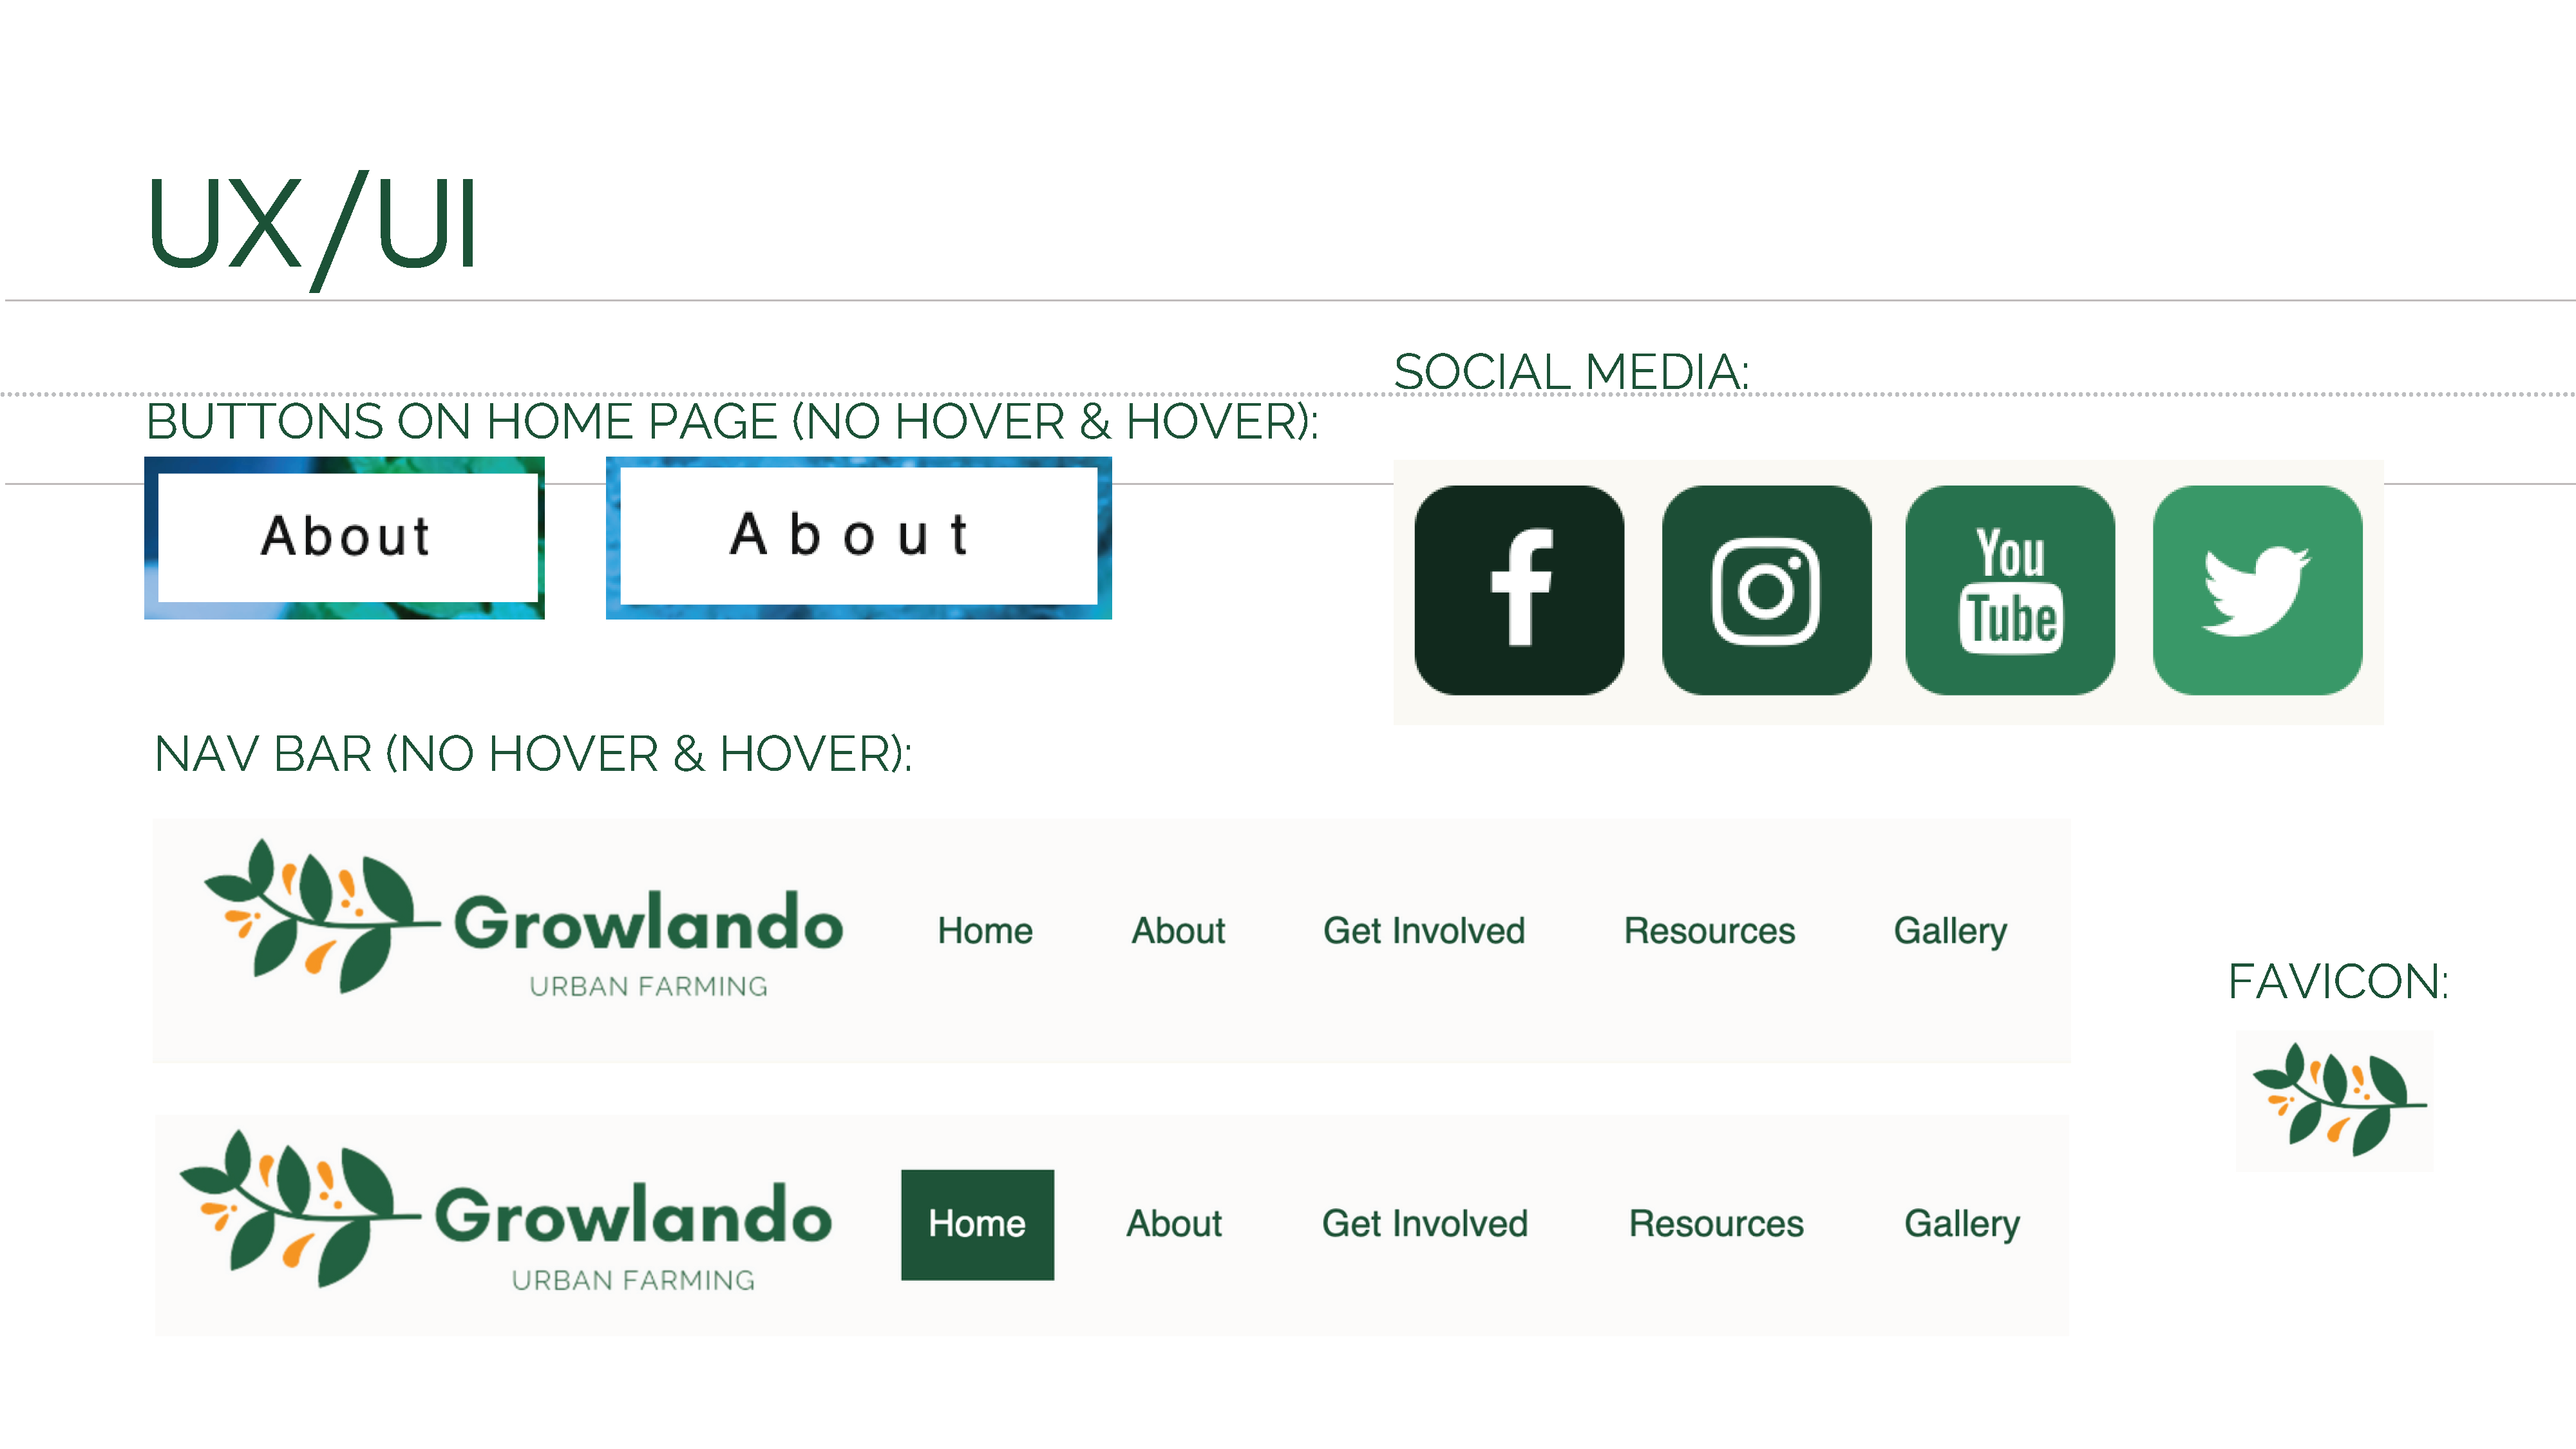Toggle the hover state on About button

(862, 536)
